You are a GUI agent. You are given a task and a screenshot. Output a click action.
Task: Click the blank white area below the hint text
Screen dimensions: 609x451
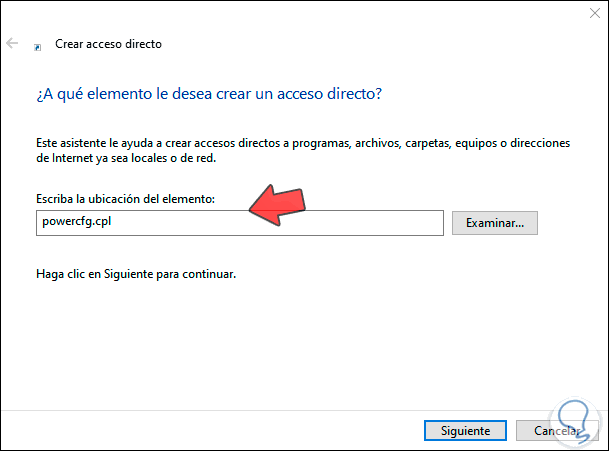pos(300,340)
